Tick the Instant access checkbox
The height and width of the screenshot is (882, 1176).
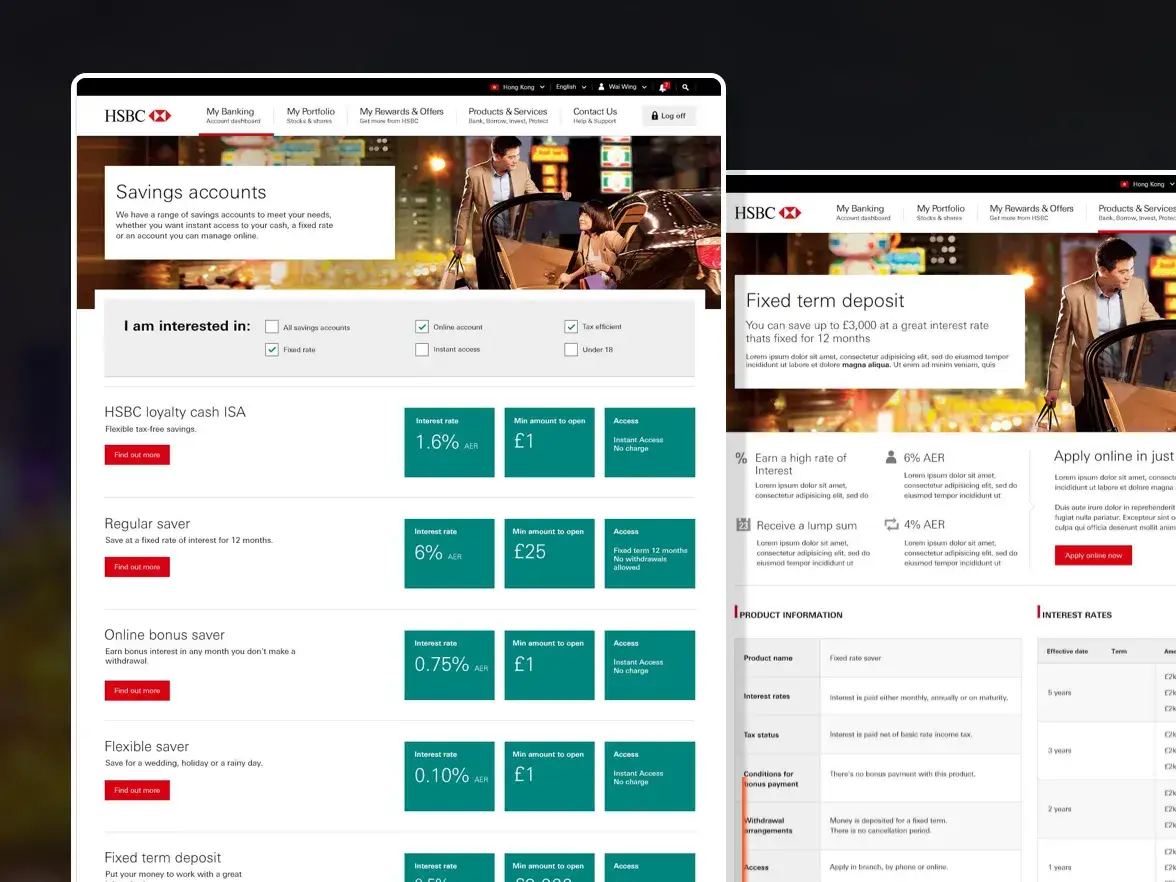(x=422, y=350)
